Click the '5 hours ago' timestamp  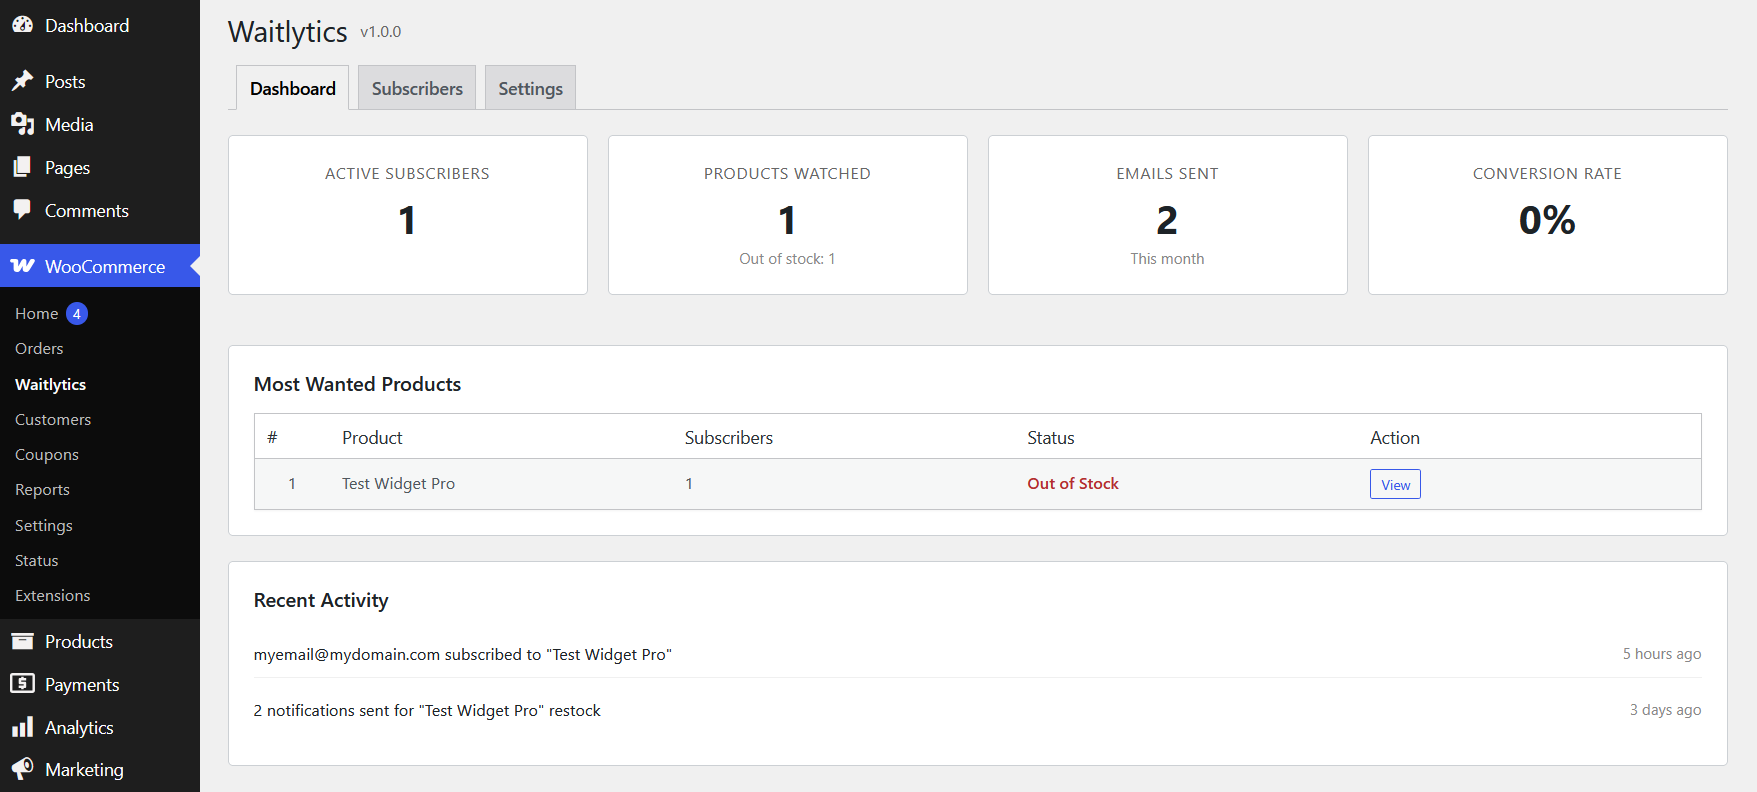1662,654
